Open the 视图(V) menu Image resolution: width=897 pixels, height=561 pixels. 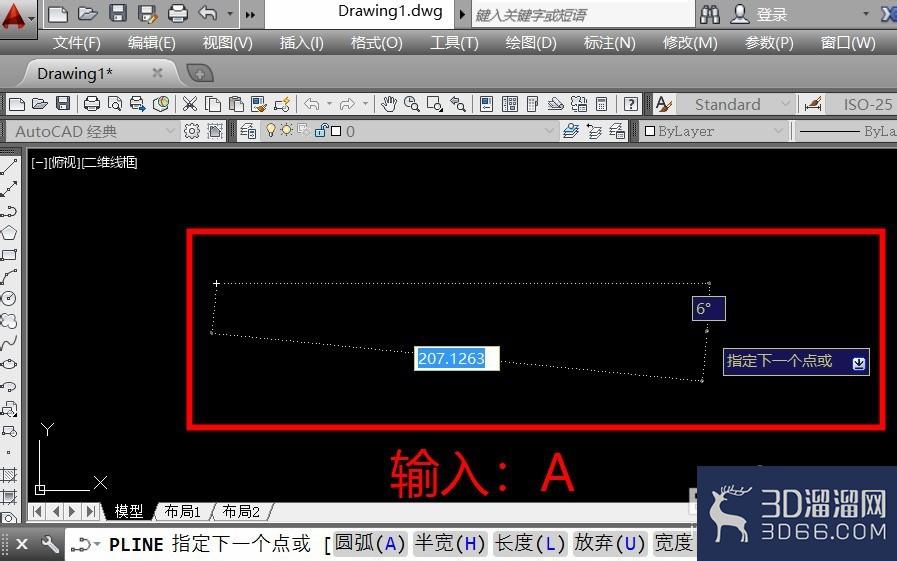click(227, 43)
